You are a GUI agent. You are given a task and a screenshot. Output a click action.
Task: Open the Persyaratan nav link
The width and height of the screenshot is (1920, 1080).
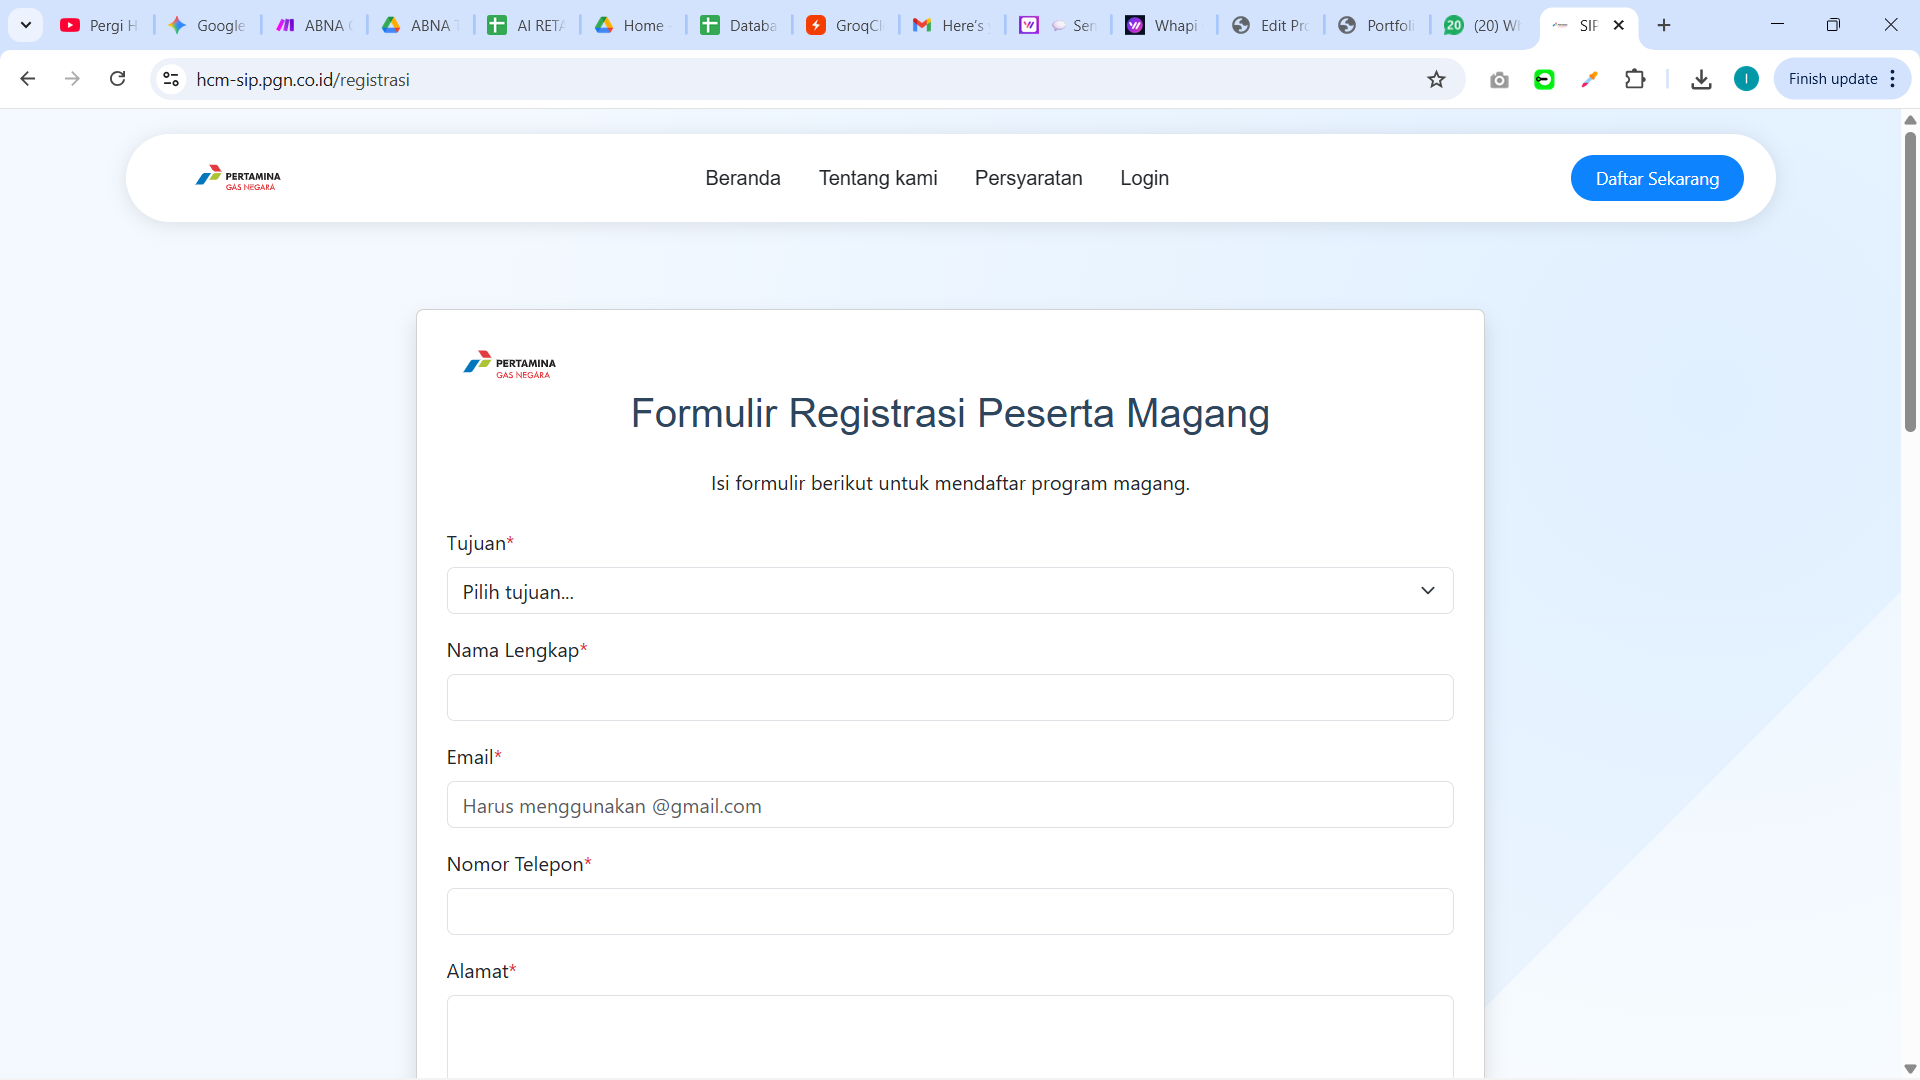[1028, 178]
